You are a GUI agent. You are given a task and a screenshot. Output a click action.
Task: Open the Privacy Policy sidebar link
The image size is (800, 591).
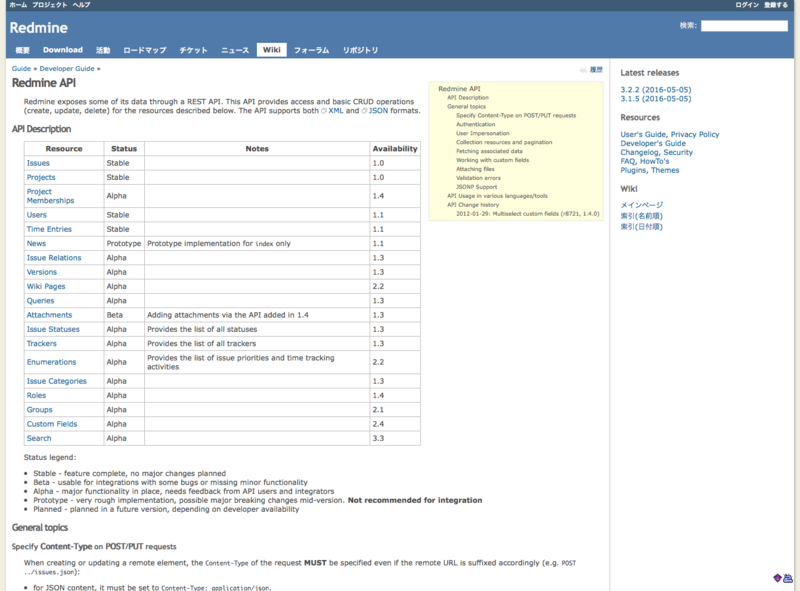tap(694, 134)
